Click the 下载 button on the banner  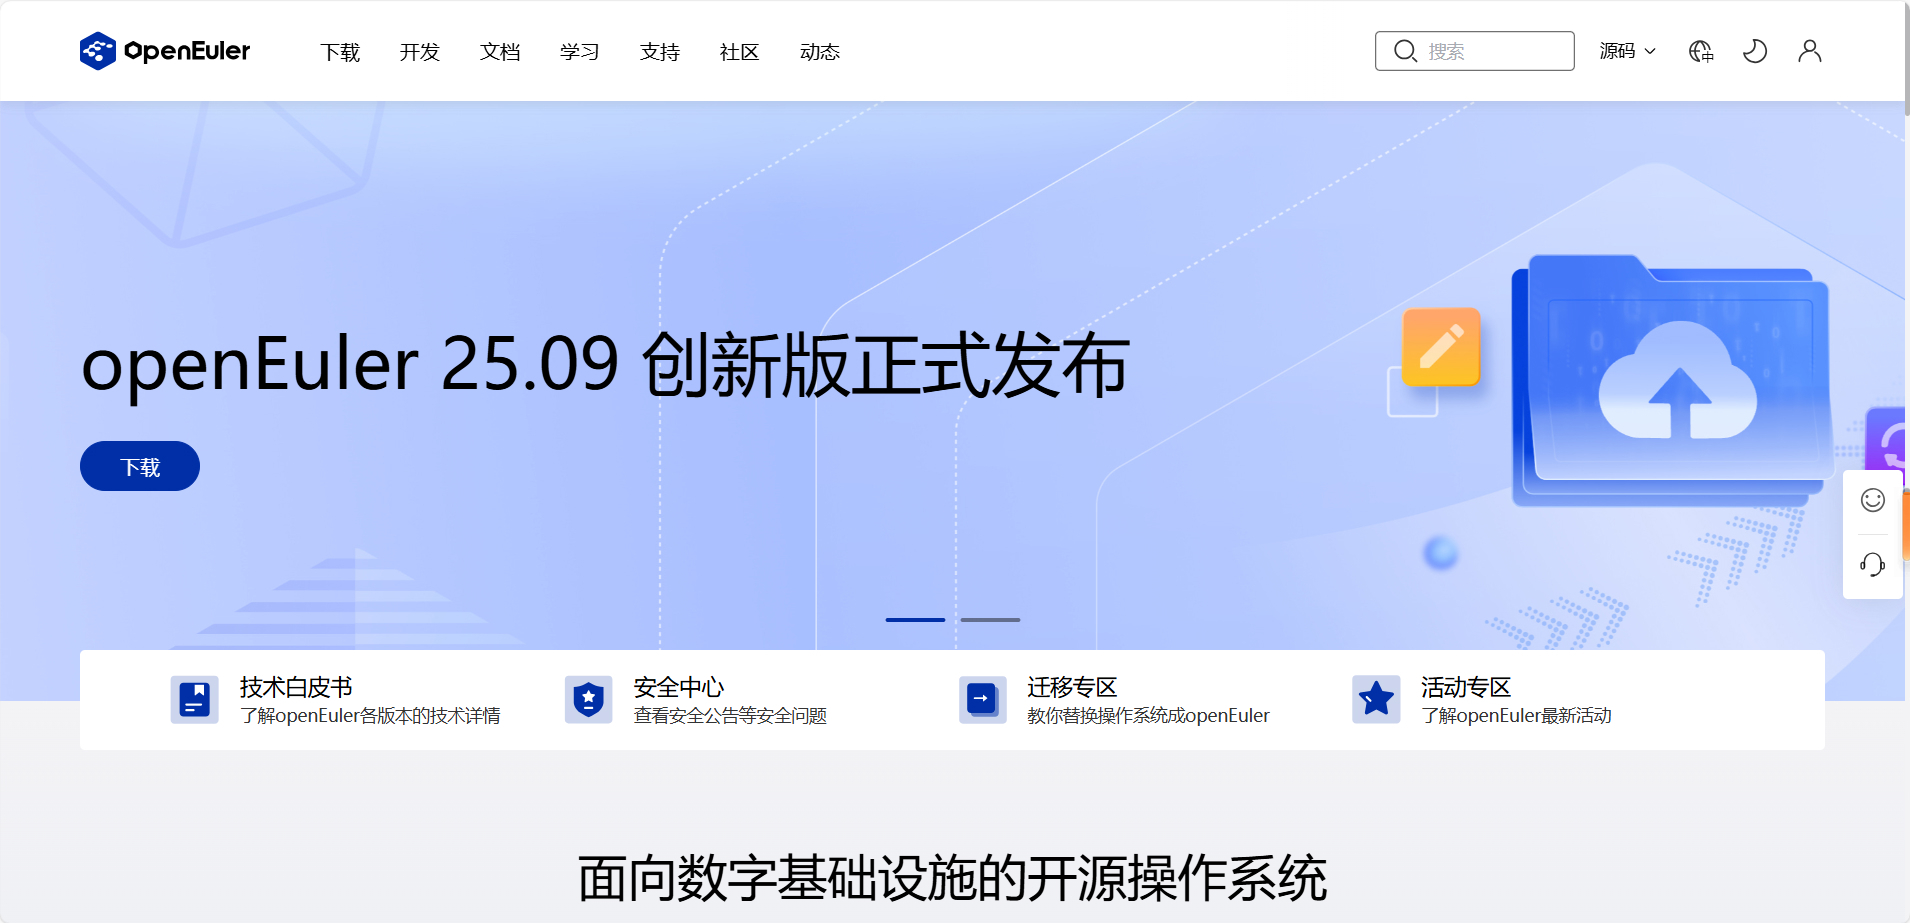tap(139, 465)
